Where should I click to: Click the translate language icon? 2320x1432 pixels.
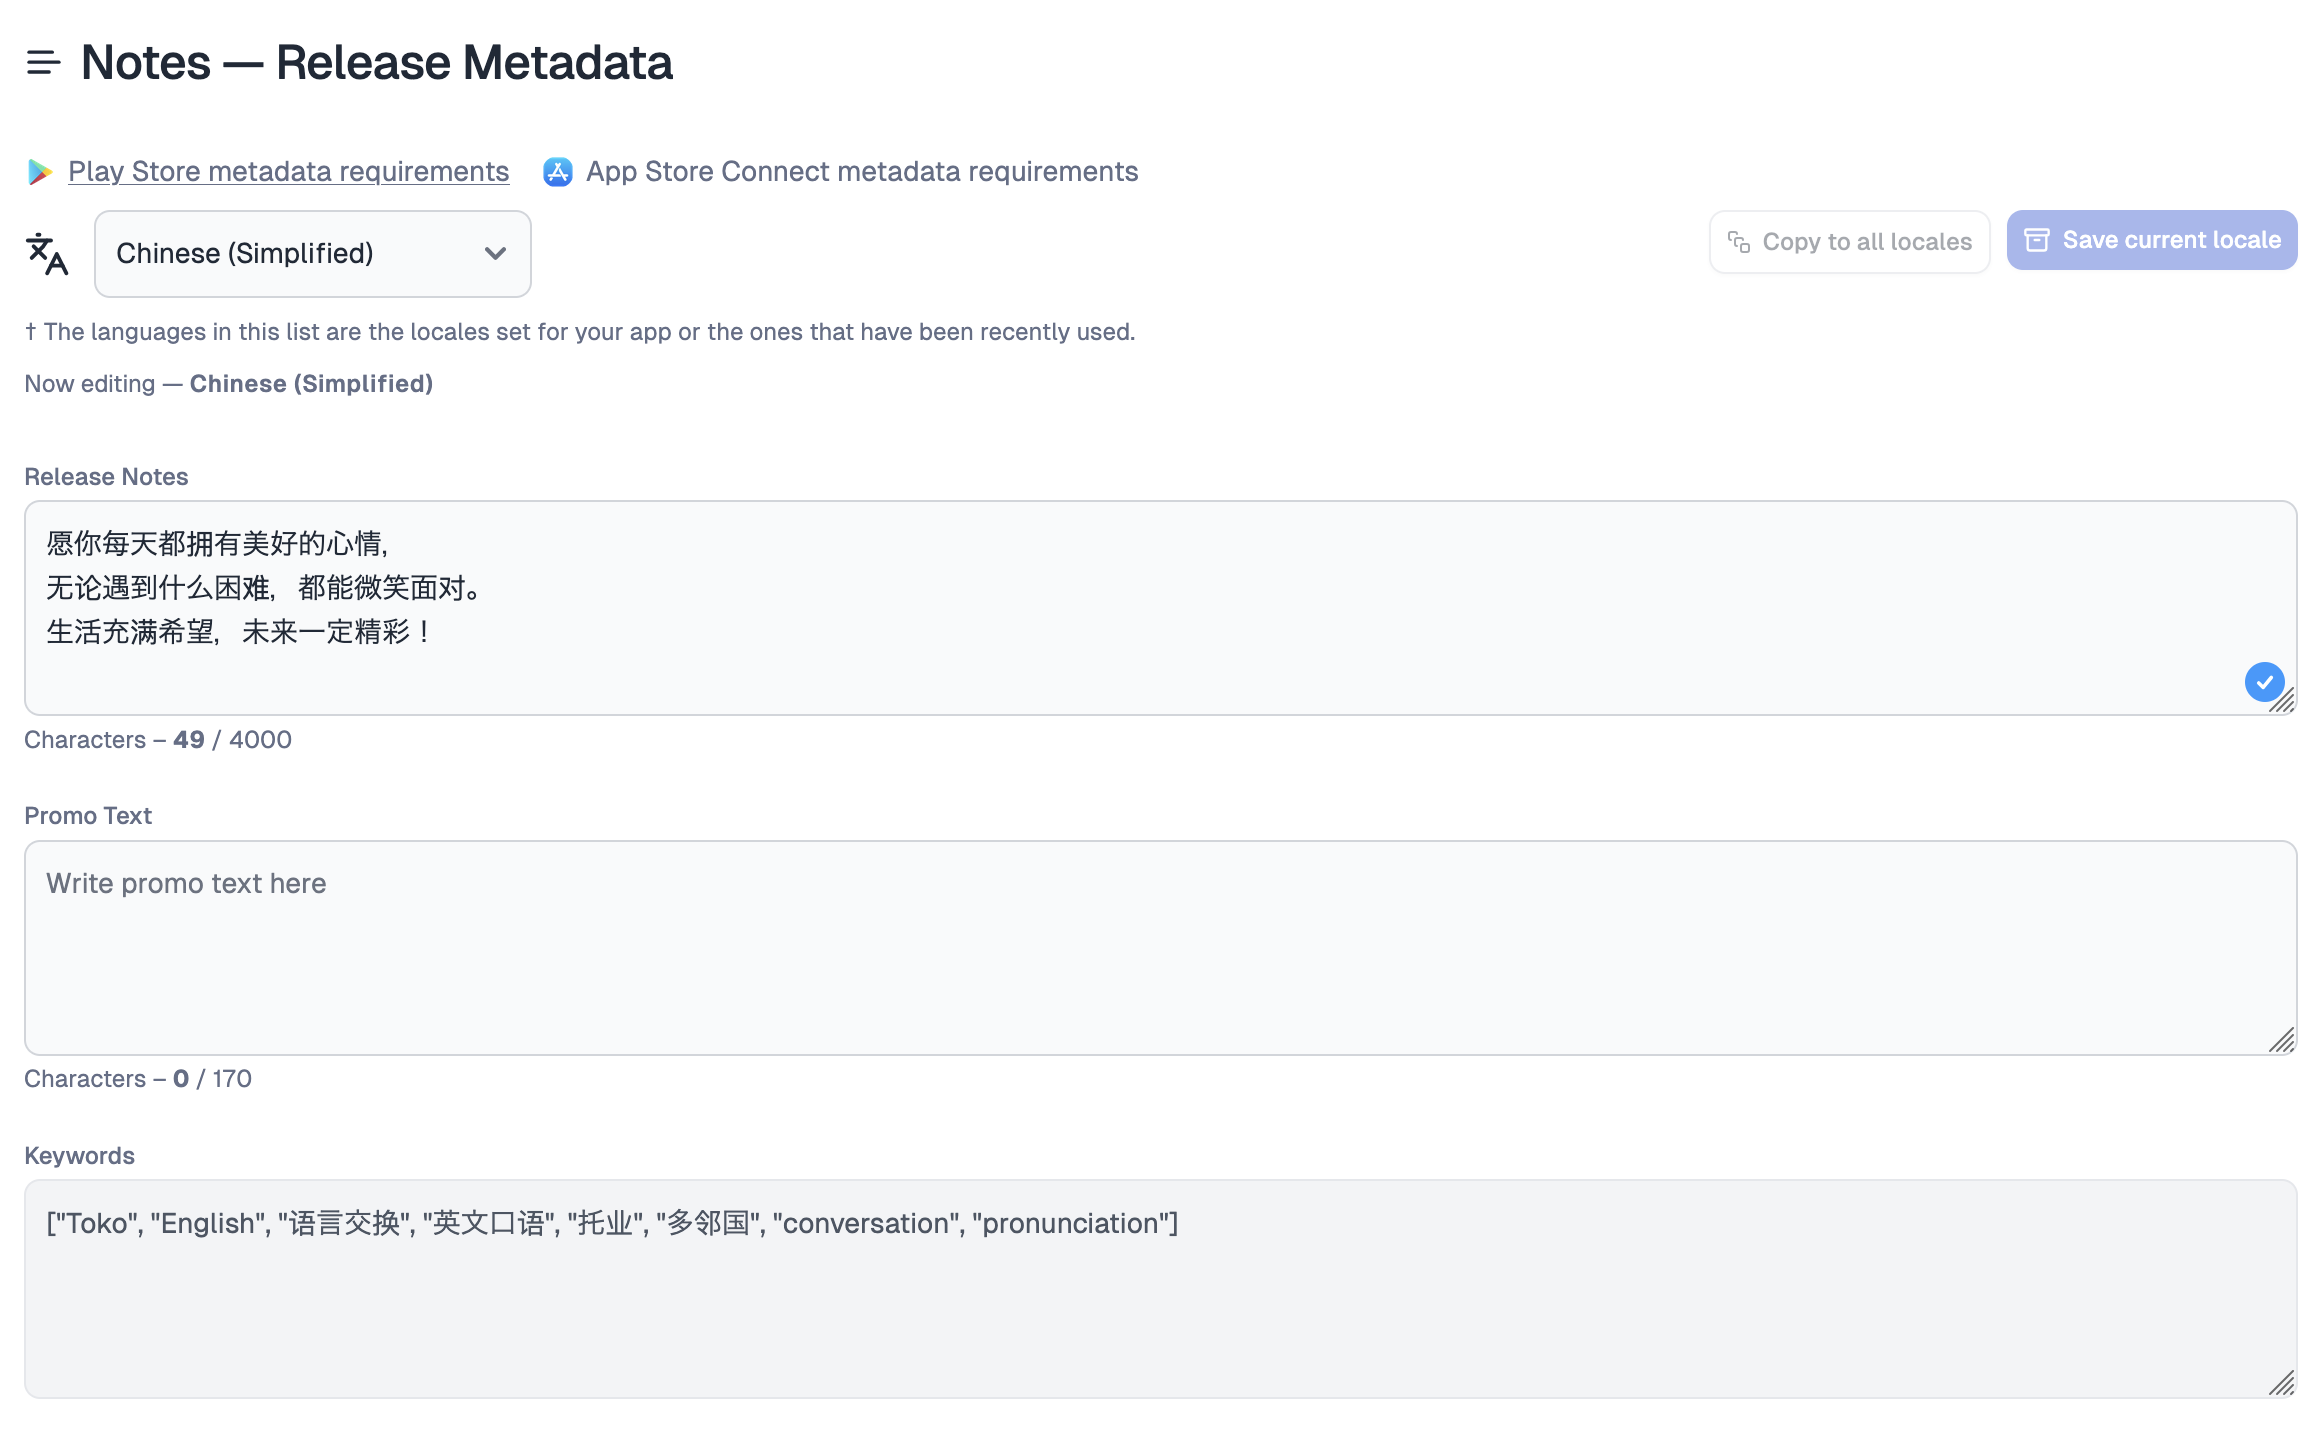point(47,254)
